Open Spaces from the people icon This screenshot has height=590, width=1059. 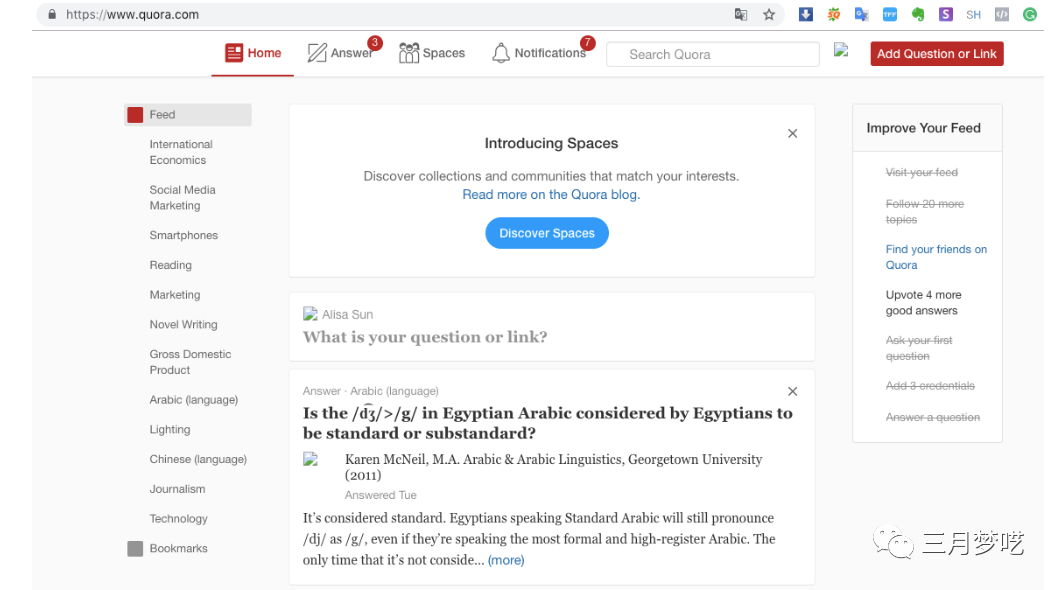pos(409,53)
